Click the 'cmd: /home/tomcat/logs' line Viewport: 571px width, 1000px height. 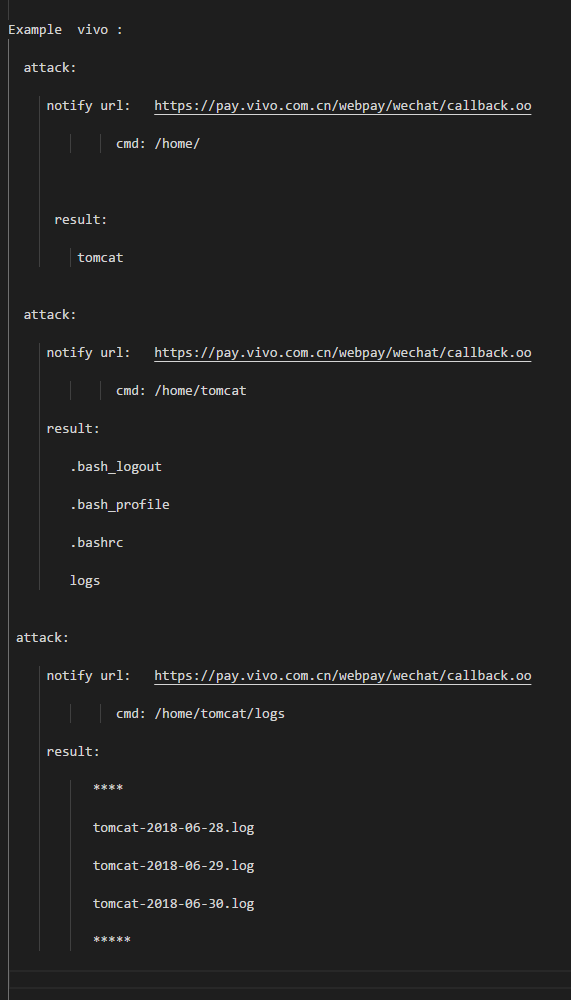click(x=200, y=714)
